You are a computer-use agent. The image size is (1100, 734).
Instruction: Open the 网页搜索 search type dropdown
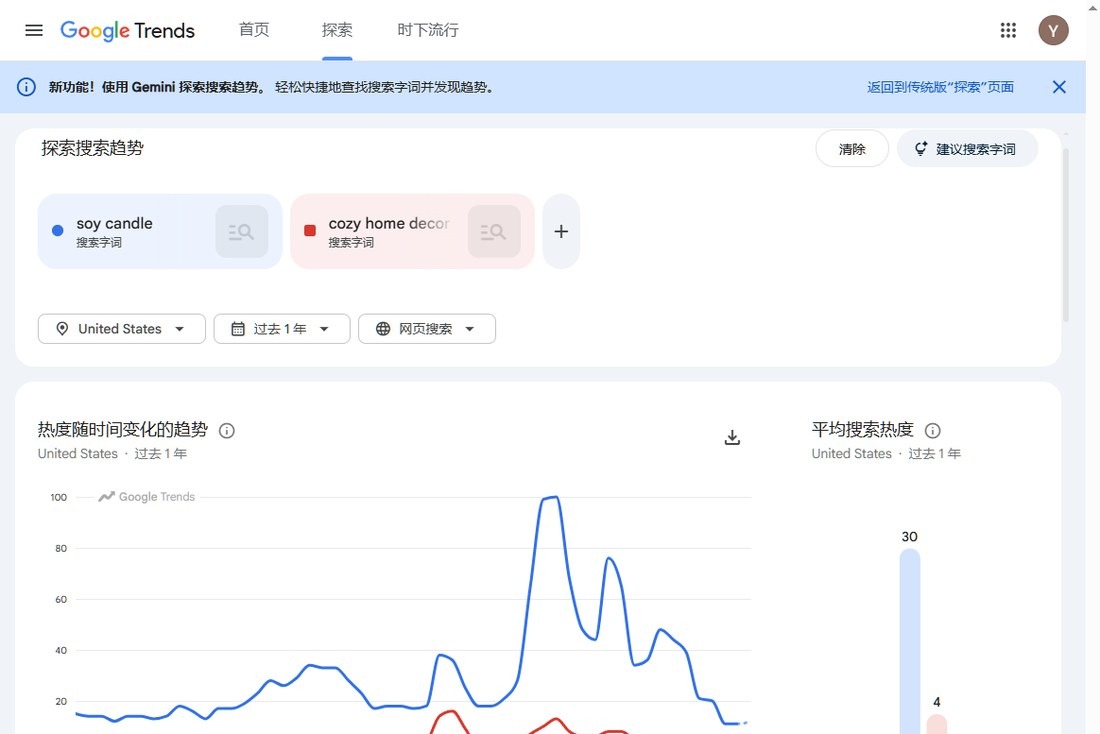(427, 329)
